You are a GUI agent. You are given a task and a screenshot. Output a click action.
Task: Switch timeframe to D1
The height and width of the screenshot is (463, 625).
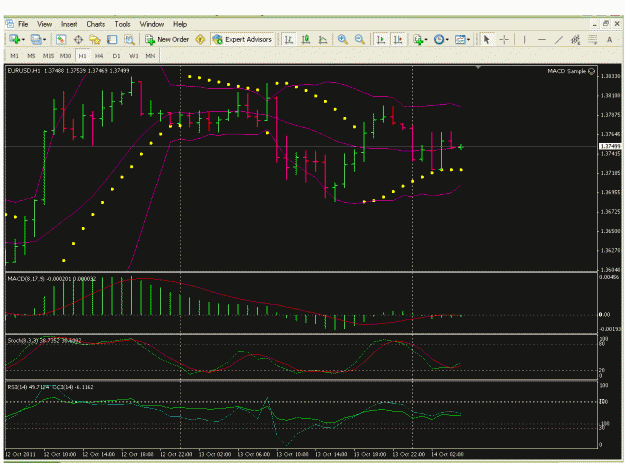(x=116, y=56)
